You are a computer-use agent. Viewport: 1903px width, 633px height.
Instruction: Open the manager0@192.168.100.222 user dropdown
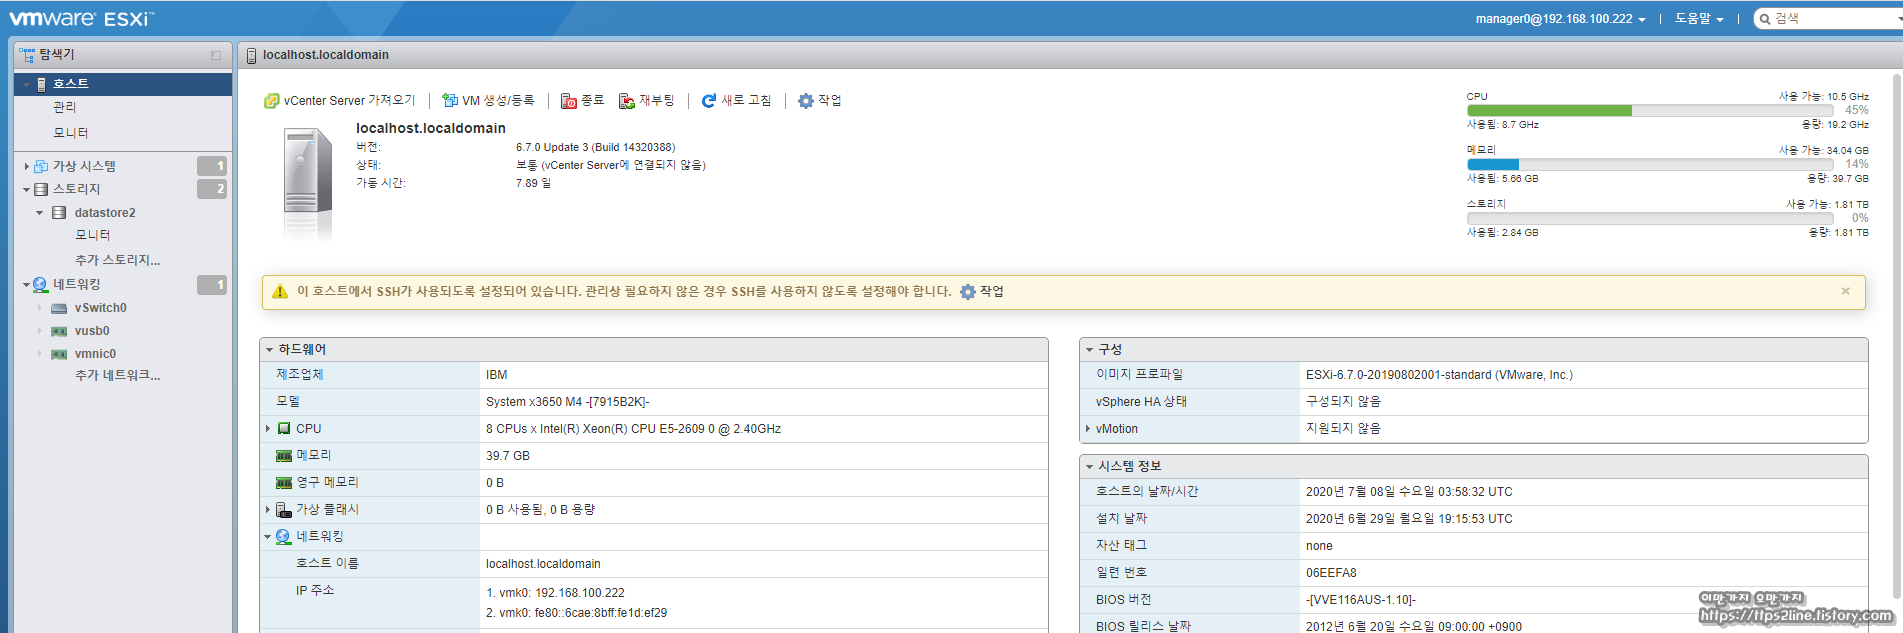[1560, 19]
